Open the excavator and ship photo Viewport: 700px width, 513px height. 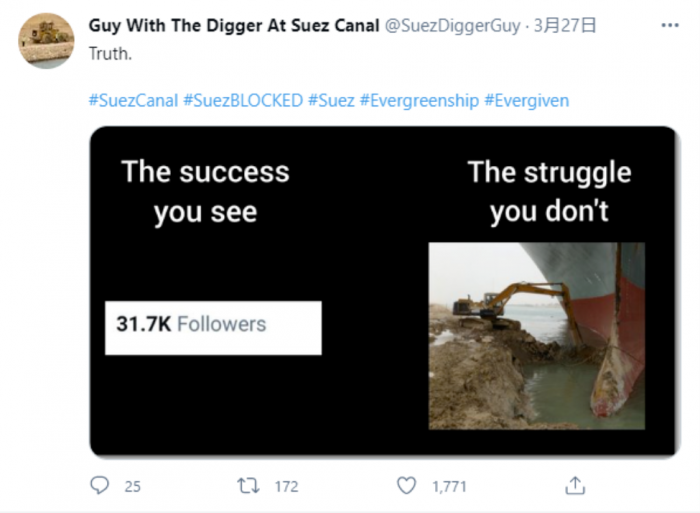[537, 336]
